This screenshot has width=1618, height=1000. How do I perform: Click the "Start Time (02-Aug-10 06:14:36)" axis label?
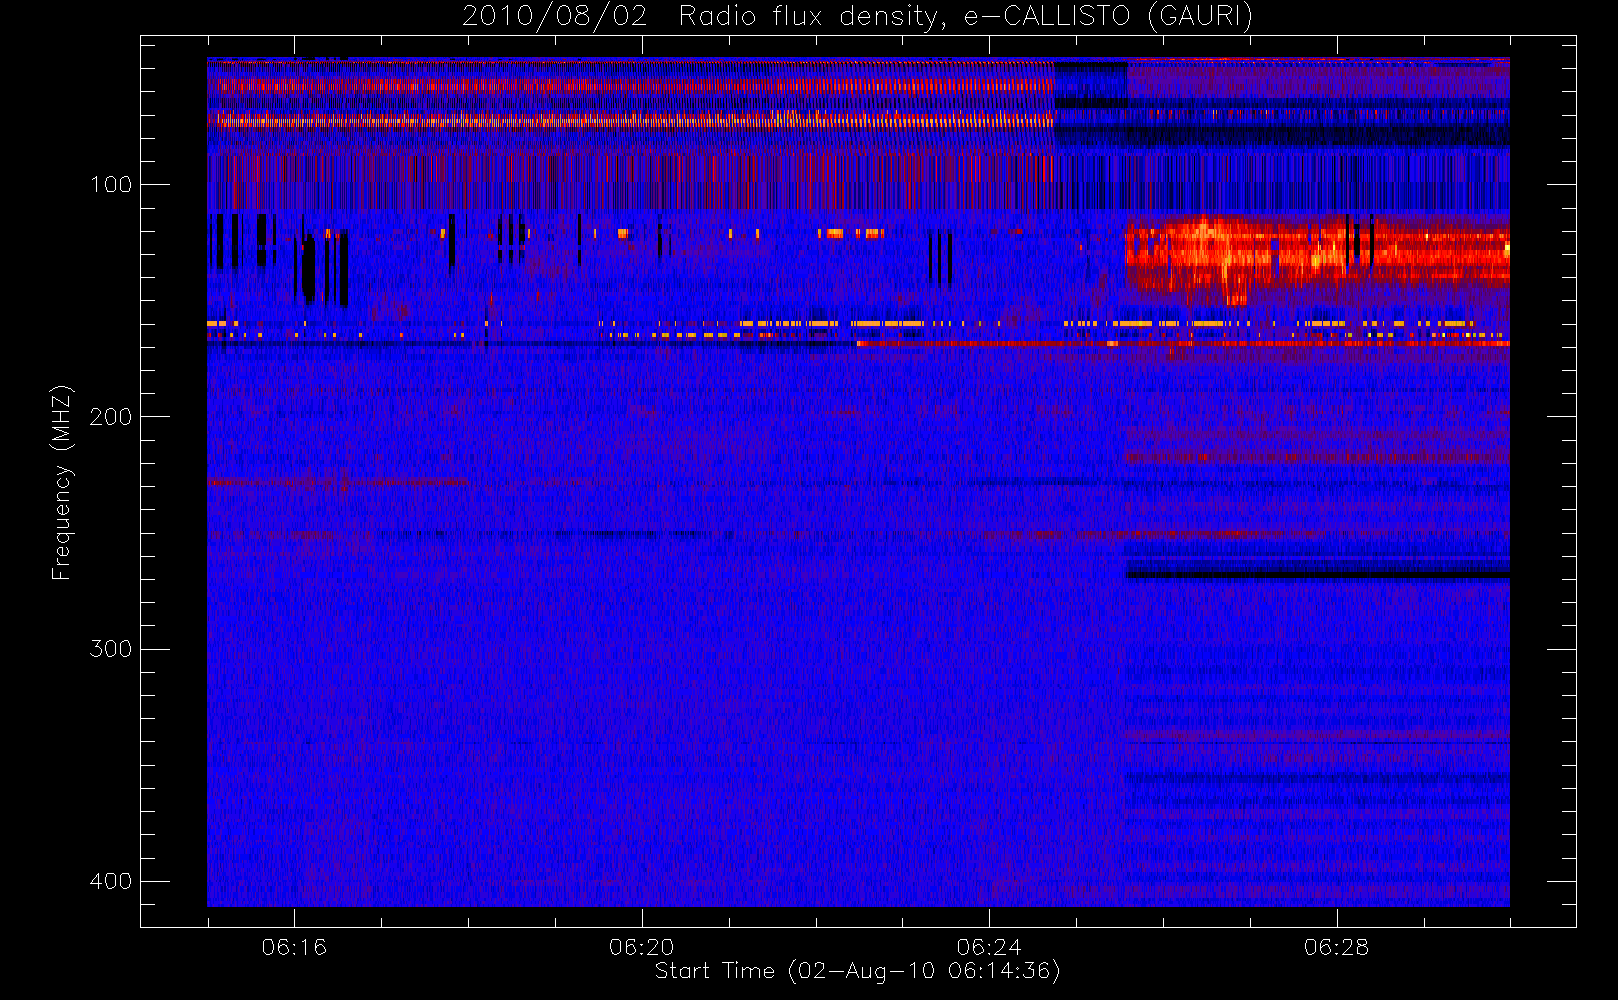point(857,971)
